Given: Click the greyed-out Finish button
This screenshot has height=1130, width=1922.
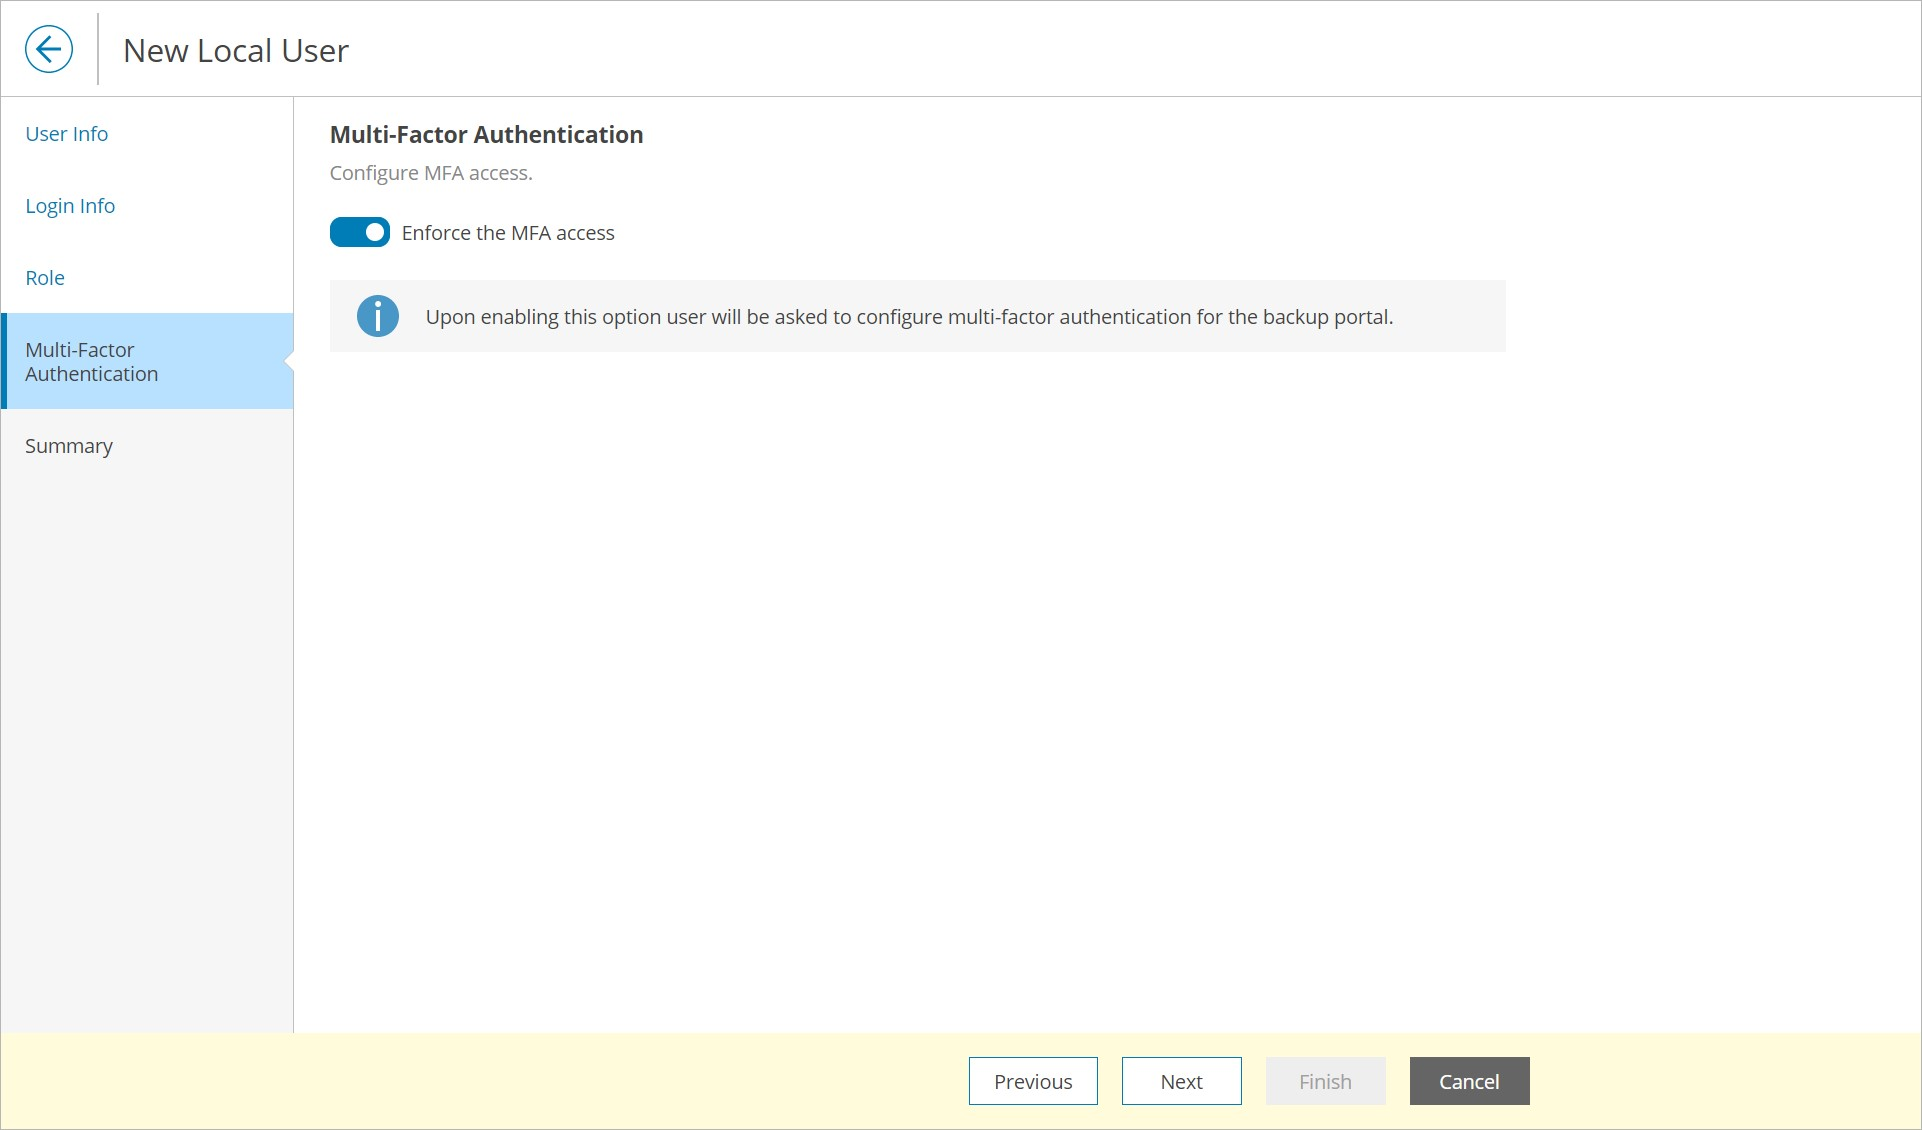Looking at the screenshot, I should pyautogui.click(x=1325, y=1081).
